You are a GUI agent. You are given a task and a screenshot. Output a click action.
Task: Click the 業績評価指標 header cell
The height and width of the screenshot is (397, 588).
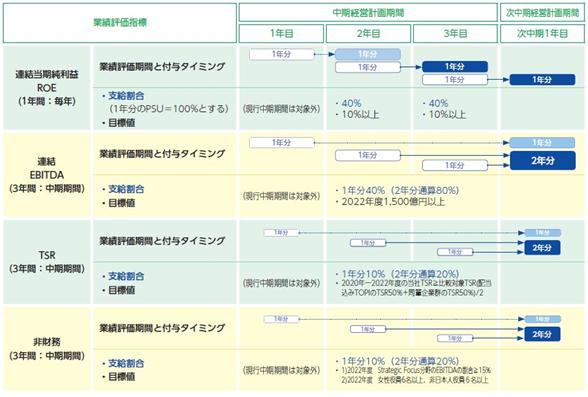coord(120,23)
